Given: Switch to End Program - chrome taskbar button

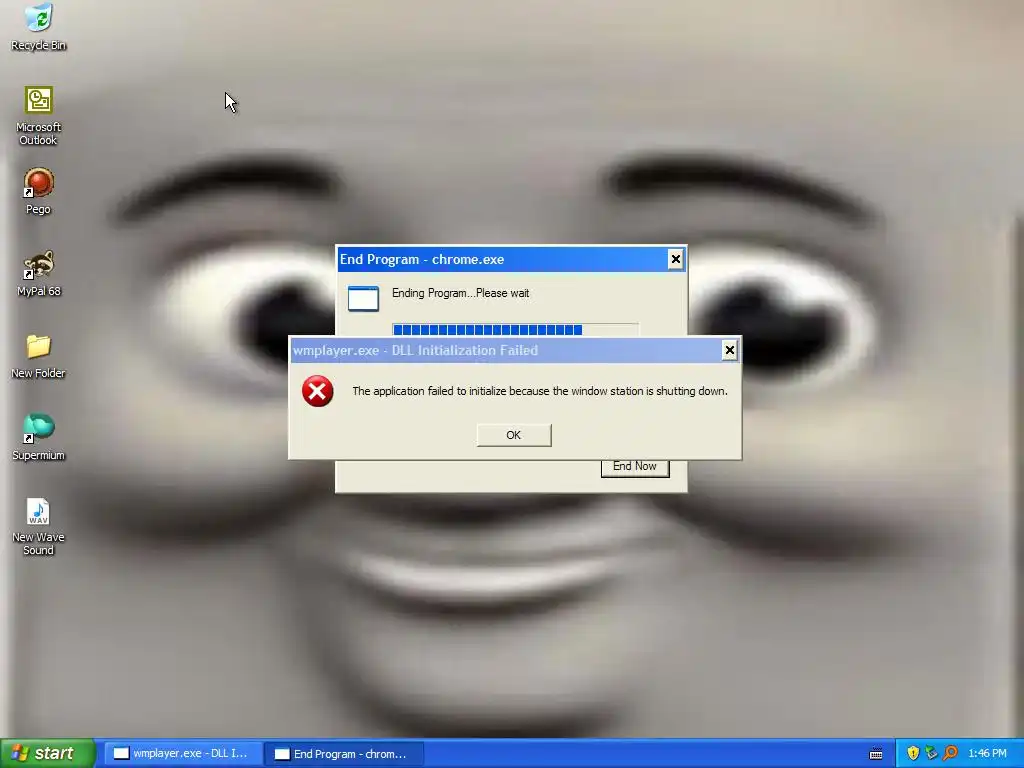Looking at the screenshot, I should click(345, 754).
